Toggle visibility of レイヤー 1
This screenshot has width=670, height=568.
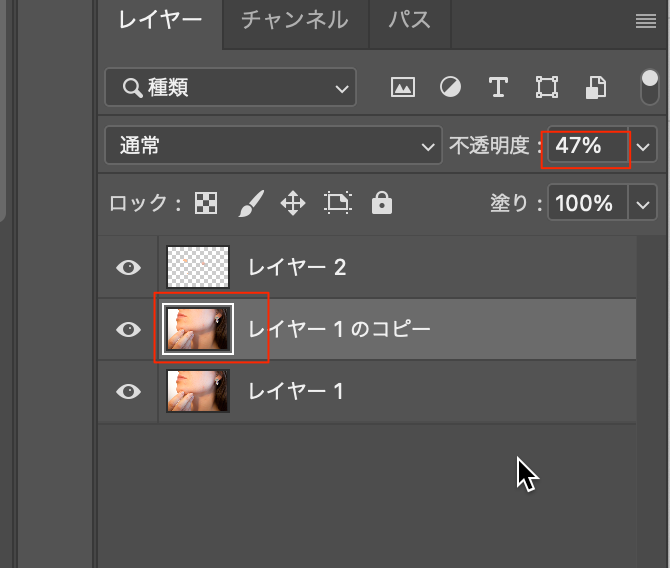click(129, 391)
